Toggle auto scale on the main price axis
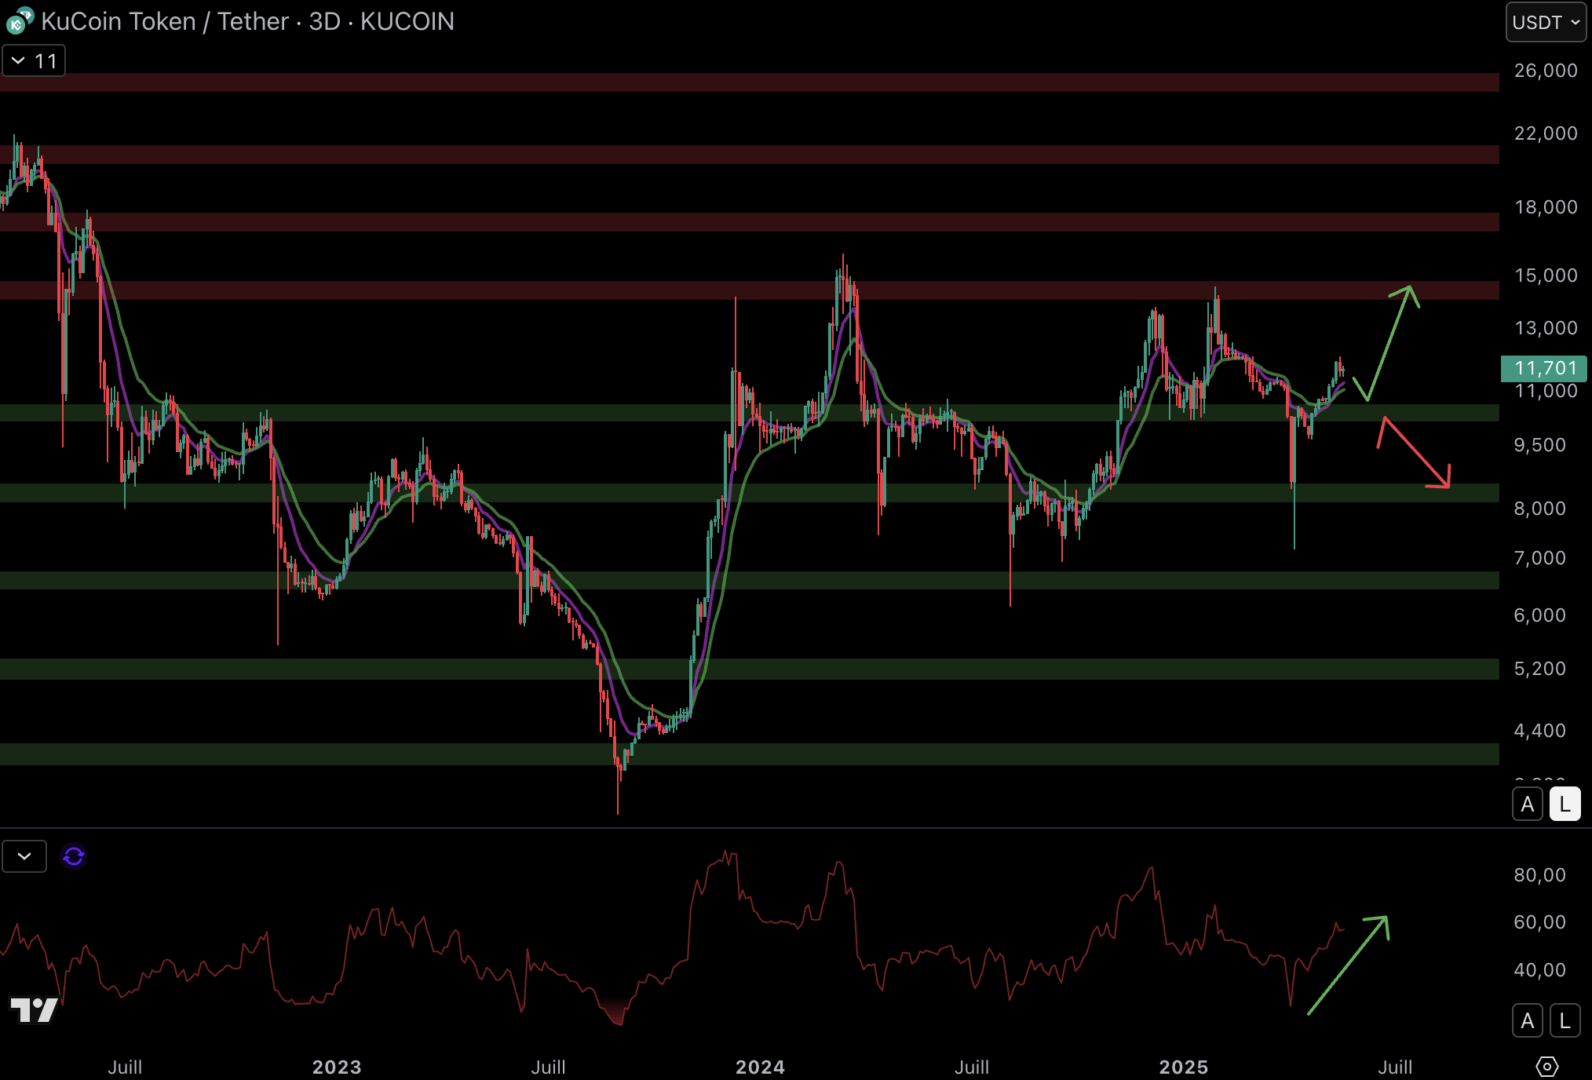 pos(1527,804)
